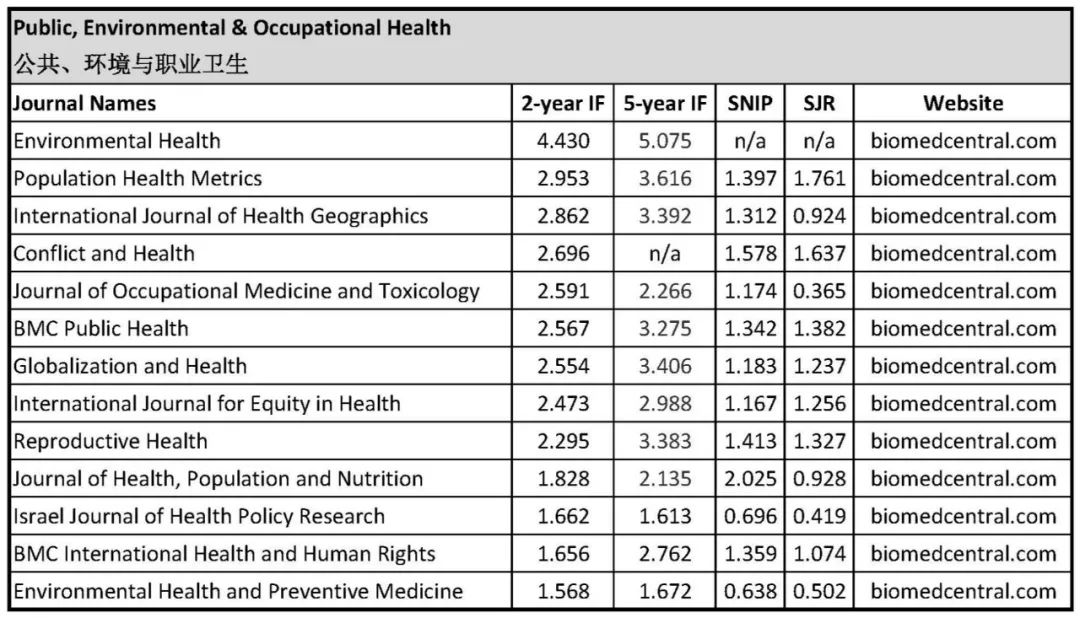Open biomedcentral.com link for BMC Public Health
The height and width of the screenshot is (618, 1080).
click(962, 328)
